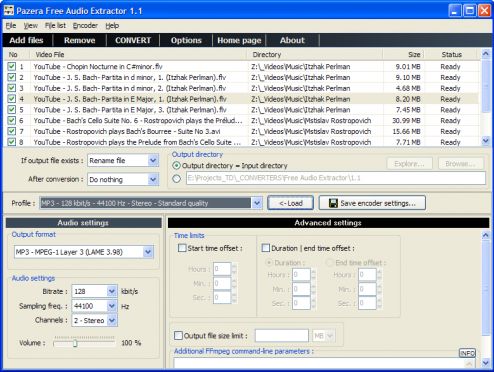The image size is (494, 372).
Task: Click Home page in the toolbar
Action: click(x=239, y=40)
